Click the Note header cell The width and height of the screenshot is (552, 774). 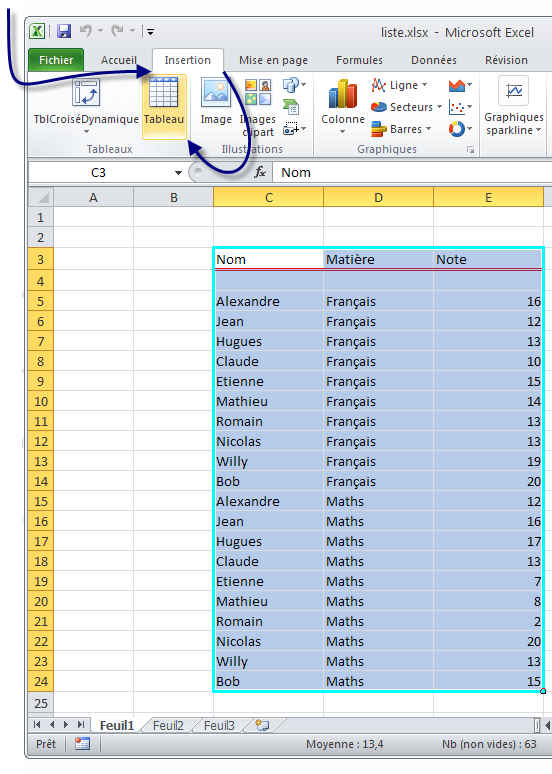point(488,260)
